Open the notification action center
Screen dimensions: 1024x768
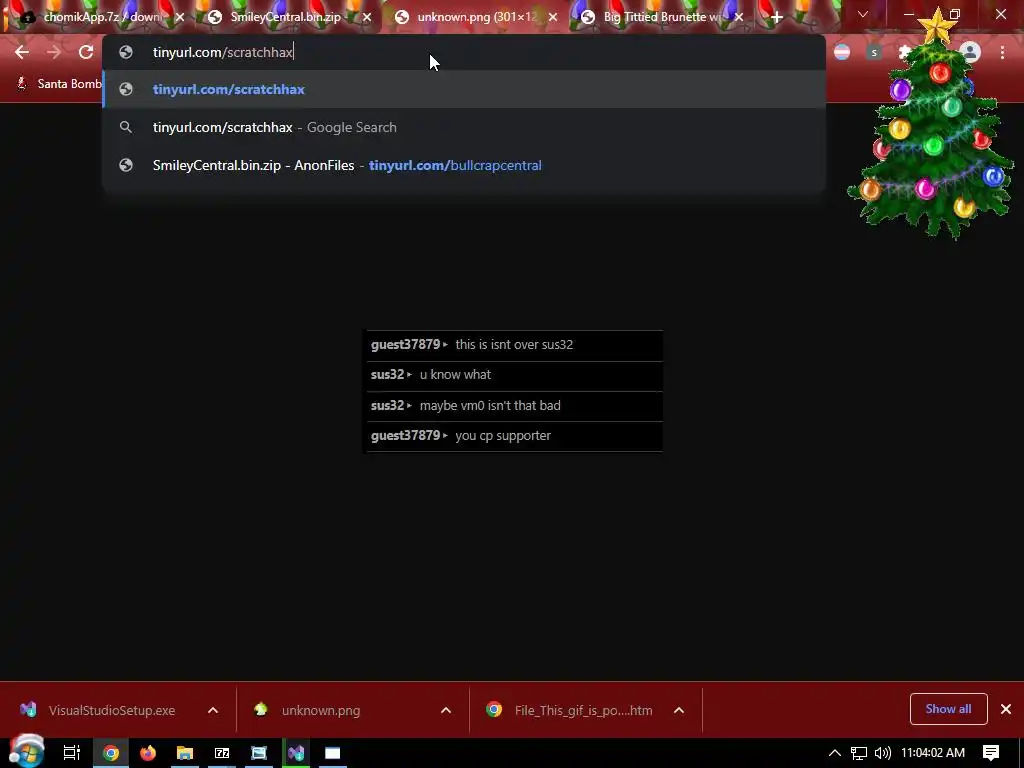(x=991, y=753)
